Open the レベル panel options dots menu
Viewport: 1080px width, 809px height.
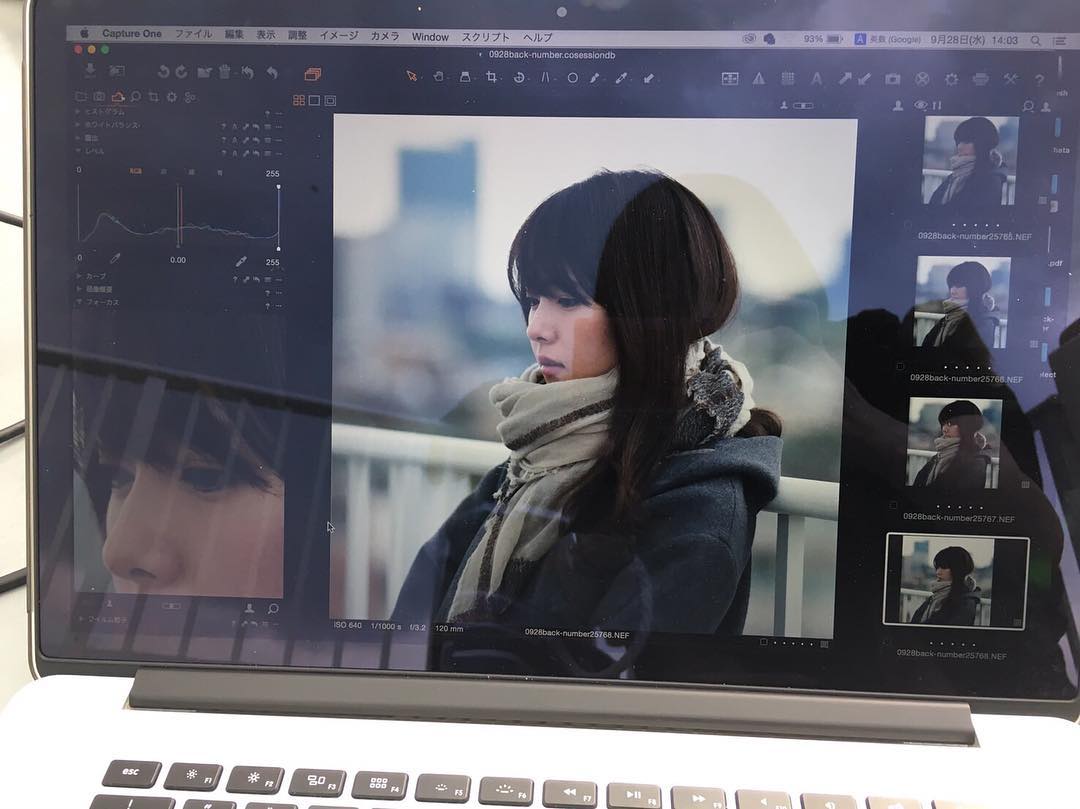[x=278, y=154]
